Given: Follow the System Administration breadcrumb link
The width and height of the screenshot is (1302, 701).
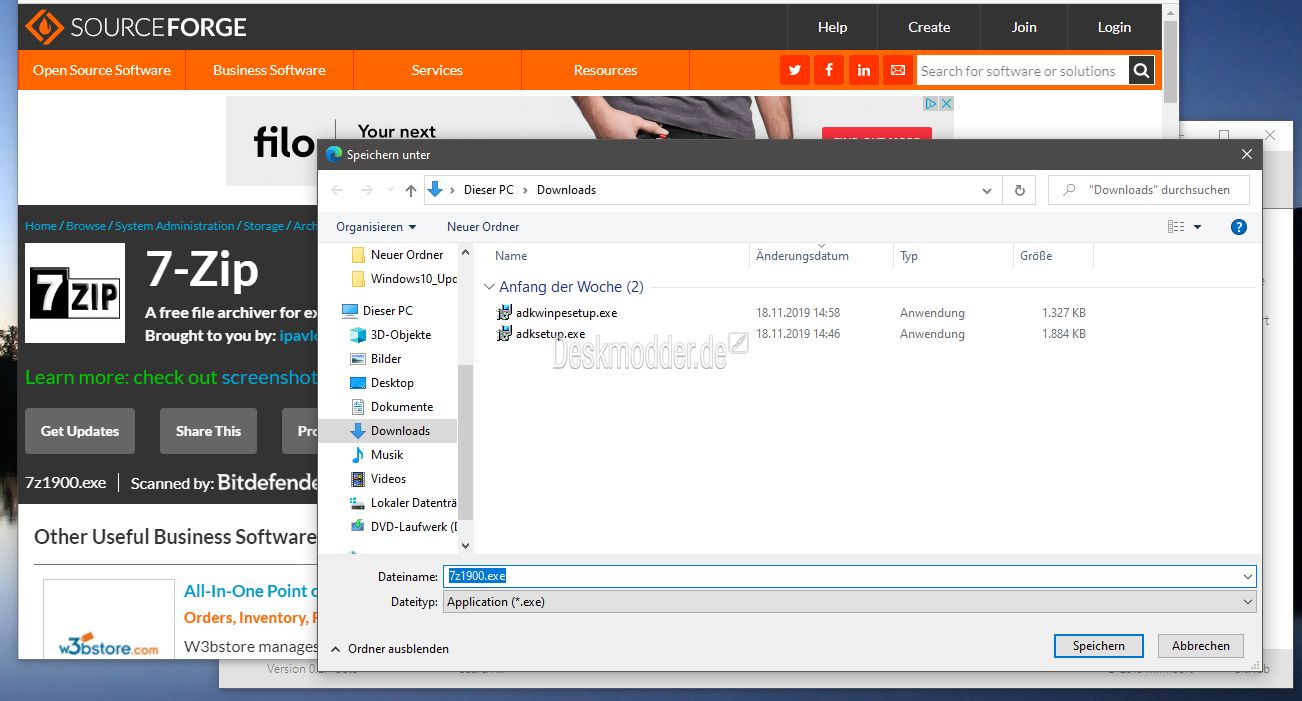Looking at the screenshot, I should pos(175,226).
